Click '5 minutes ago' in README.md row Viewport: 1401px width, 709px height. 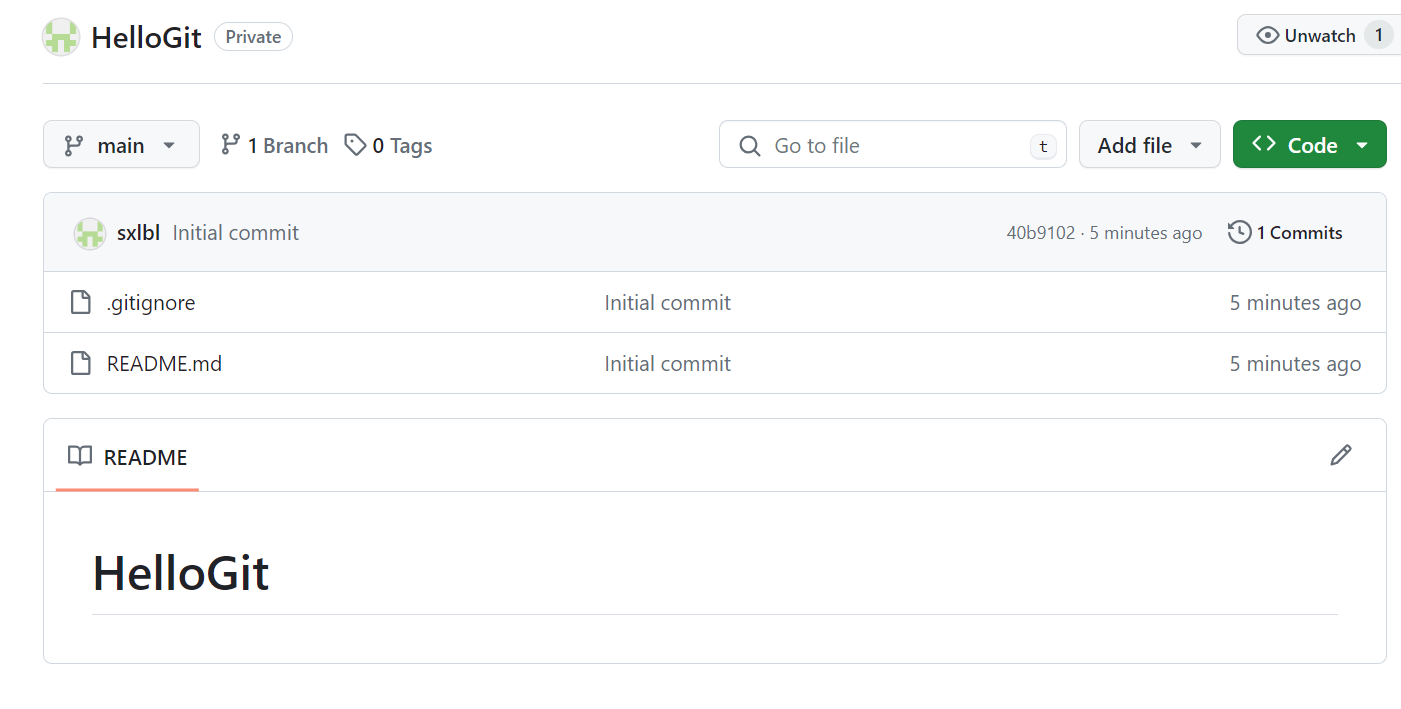[1295, 364]
